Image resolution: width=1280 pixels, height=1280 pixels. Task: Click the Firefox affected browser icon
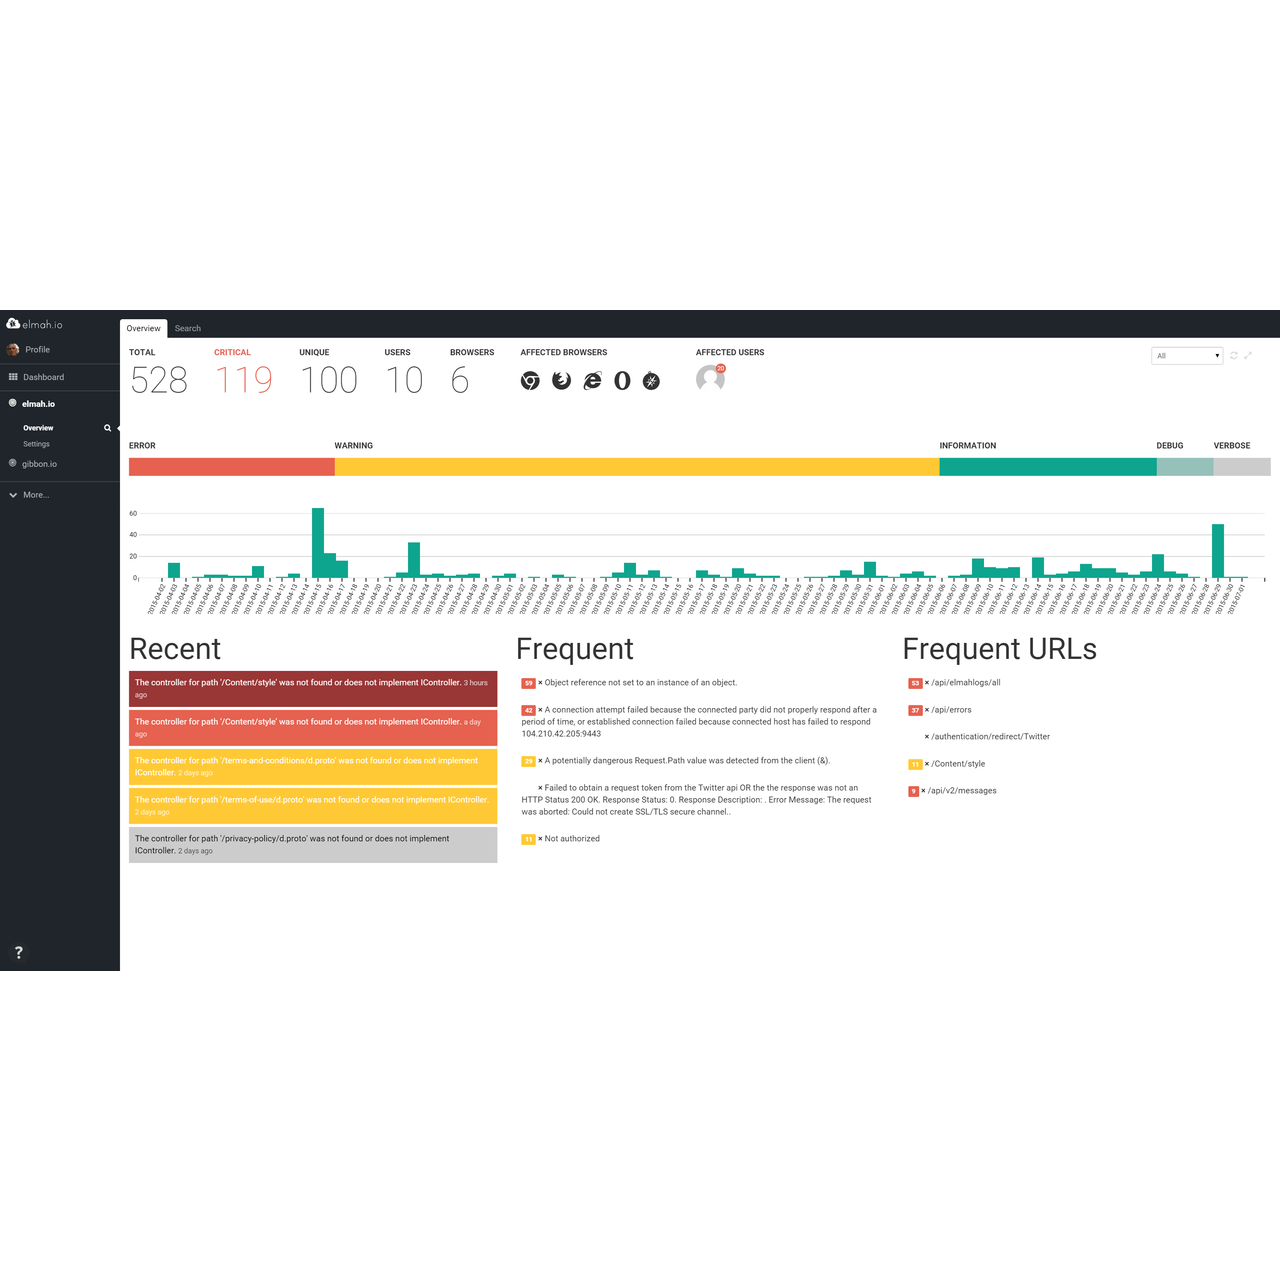tap(561, 381)
